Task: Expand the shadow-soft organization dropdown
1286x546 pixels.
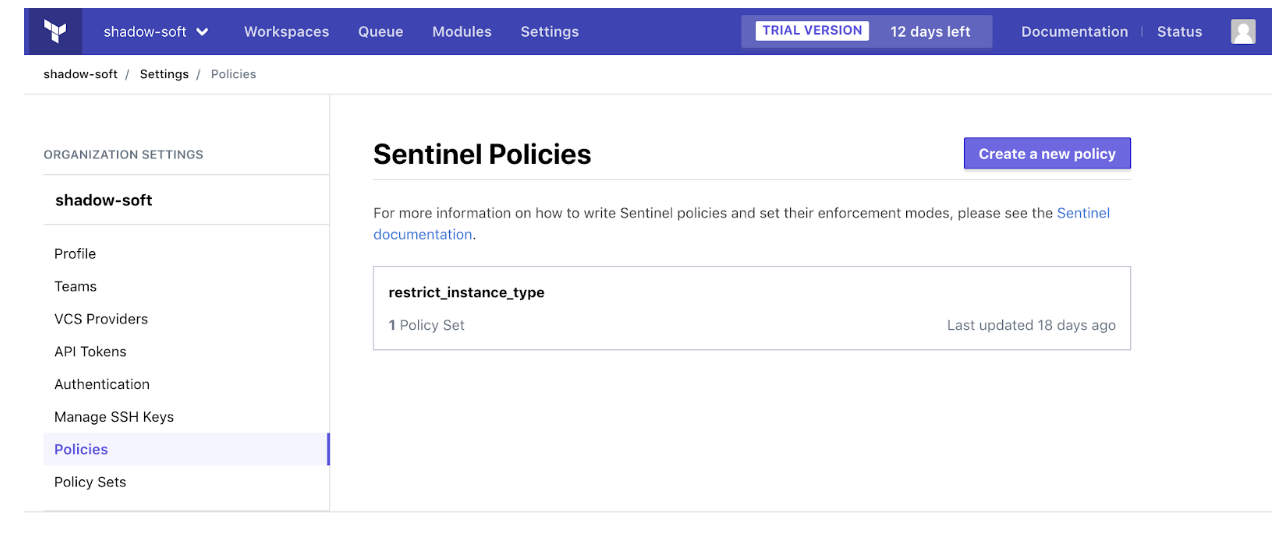Action: tap(156, 32)
